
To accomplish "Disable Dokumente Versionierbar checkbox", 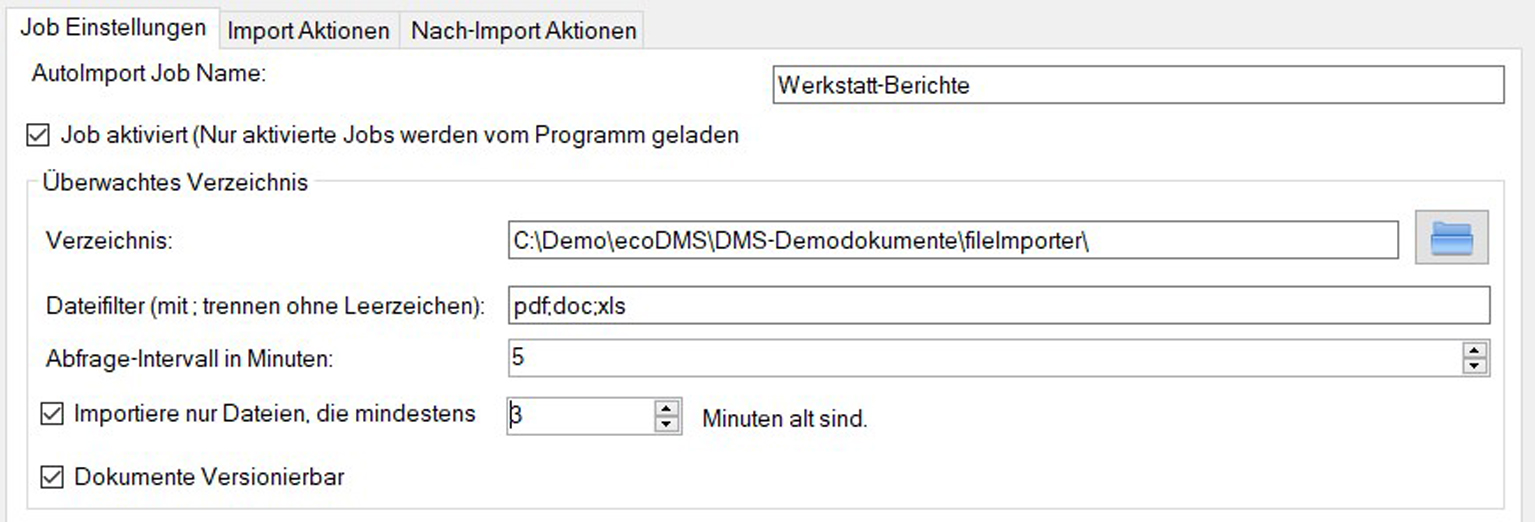I will [51, 477].
